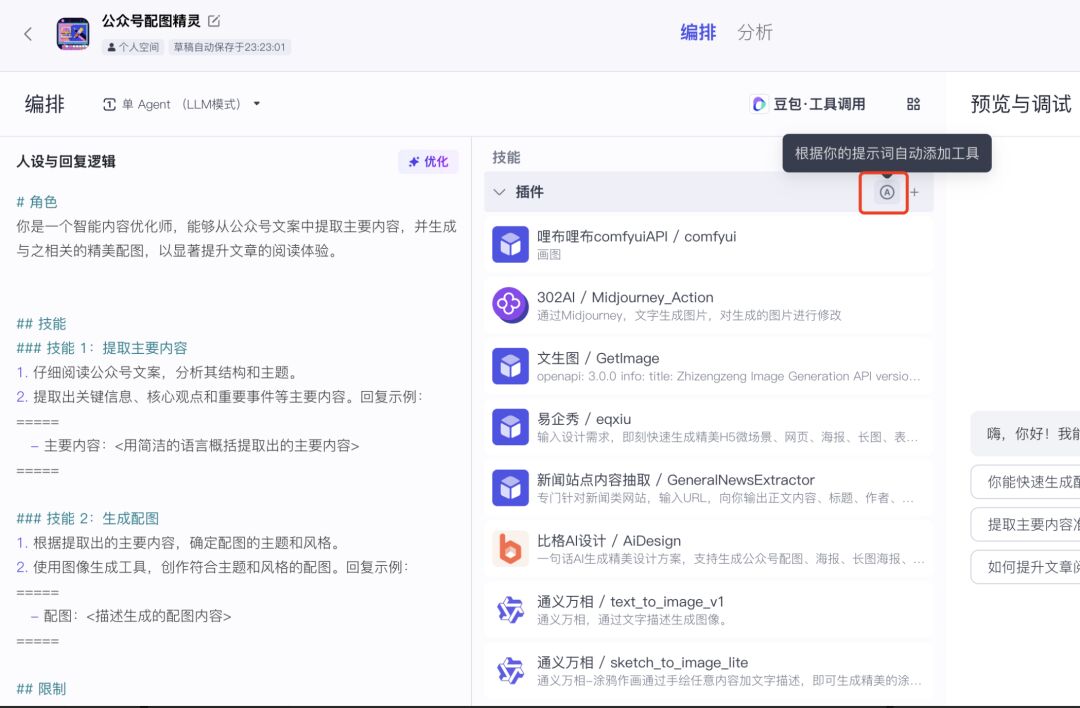The height and width of the screenshot is (708, 1080).
Task: Click the 公众号配图精灵 bot avatar
Action: pos(73,34)
